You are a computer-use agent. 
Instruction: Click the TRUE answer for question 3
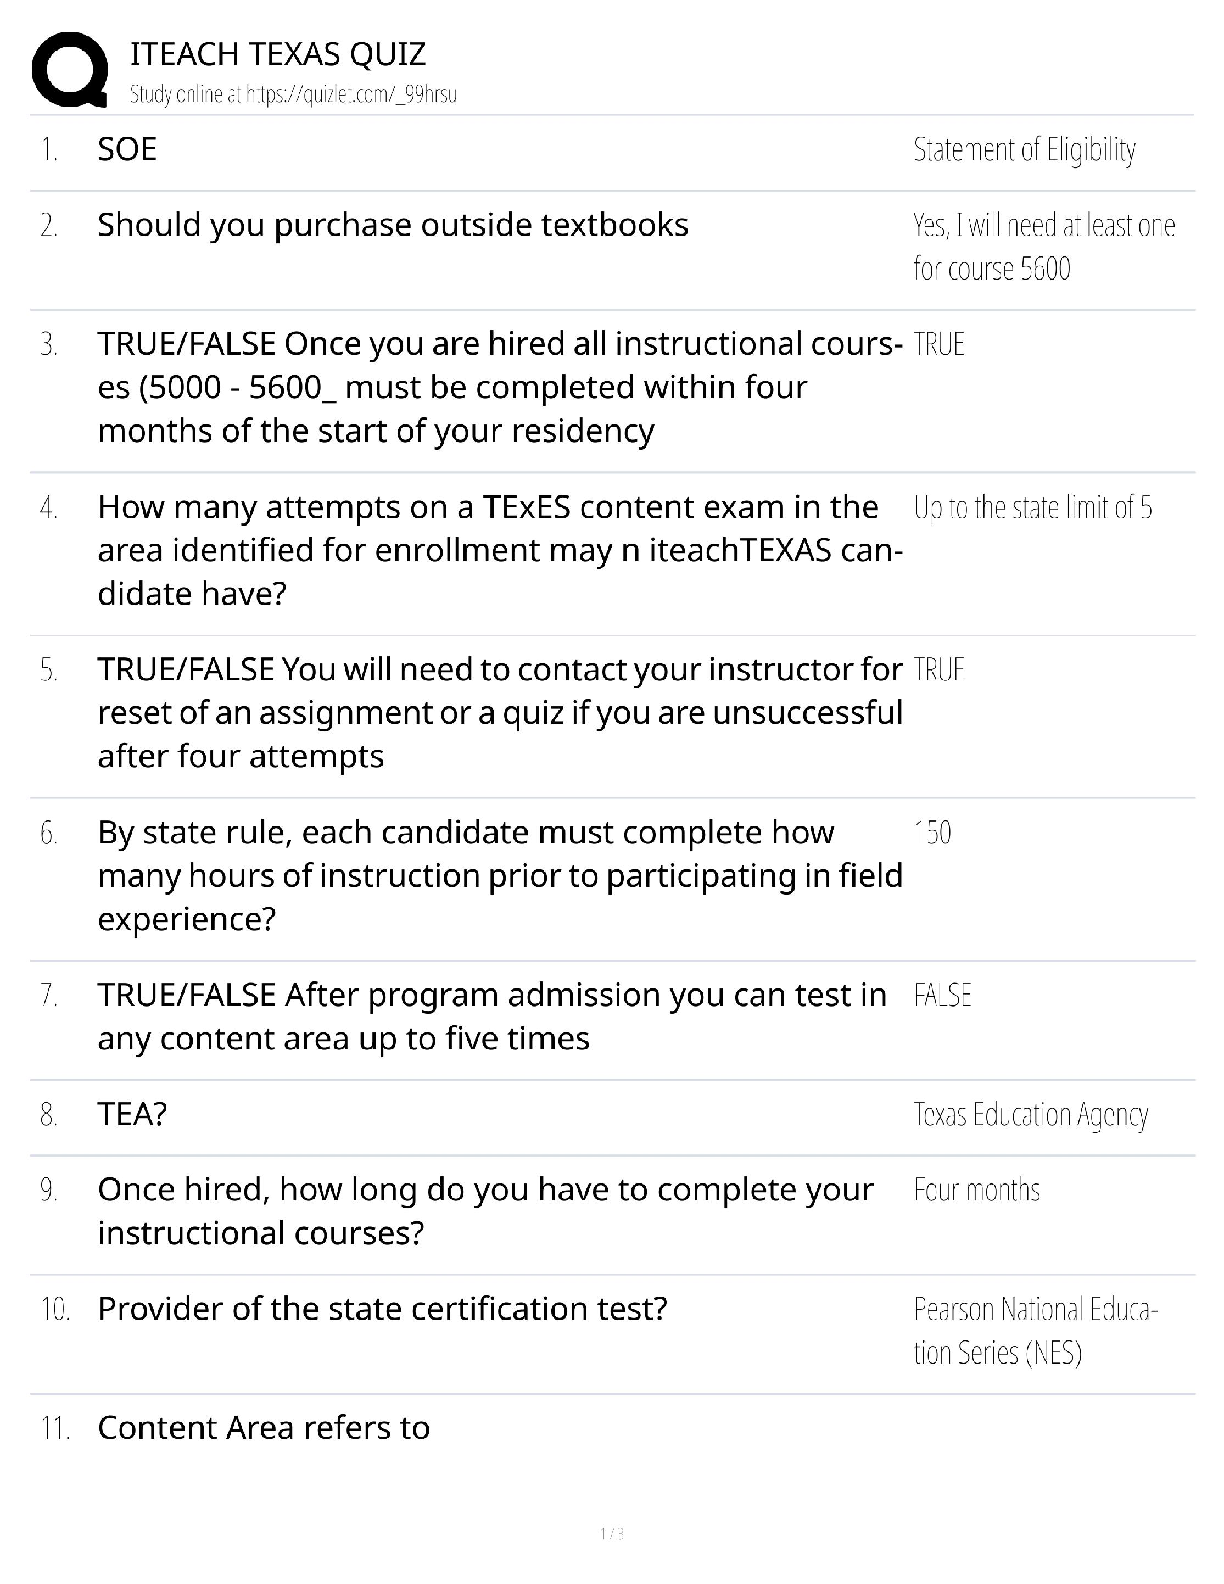pyautogui.click(x=939, y=345)
